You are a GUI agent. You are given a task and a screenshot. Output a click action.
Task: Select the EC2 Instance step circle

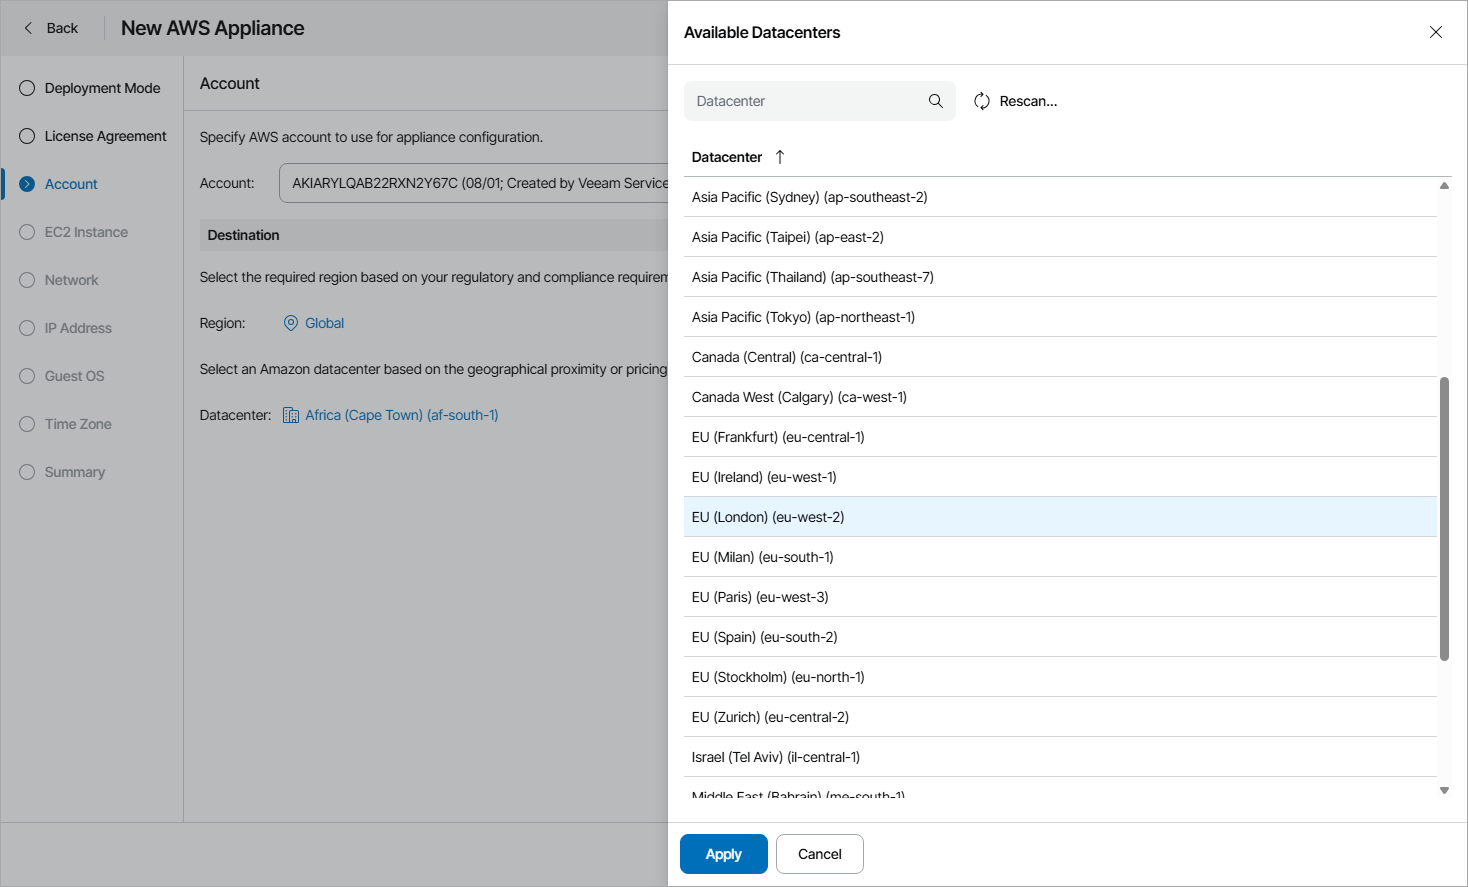pyautogui.click(x=27, y=232)
